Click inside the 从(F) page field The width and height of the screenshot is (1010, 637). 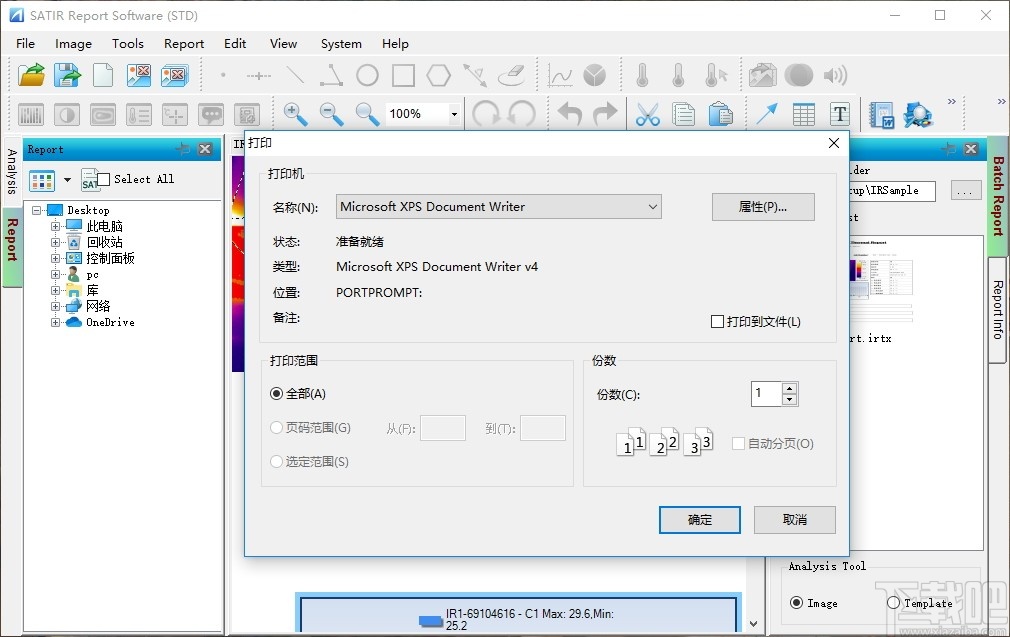click(443, 428)
